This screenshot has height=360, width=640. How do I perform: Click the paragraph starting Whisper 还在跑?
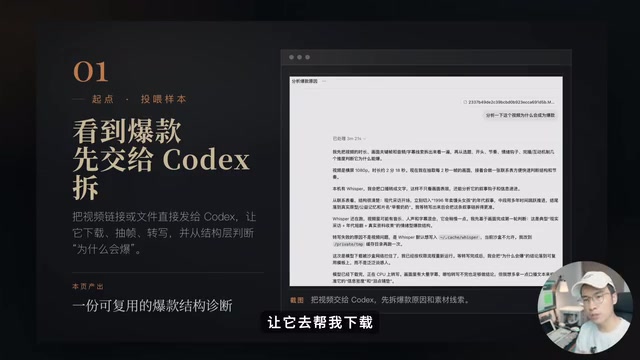445,222
